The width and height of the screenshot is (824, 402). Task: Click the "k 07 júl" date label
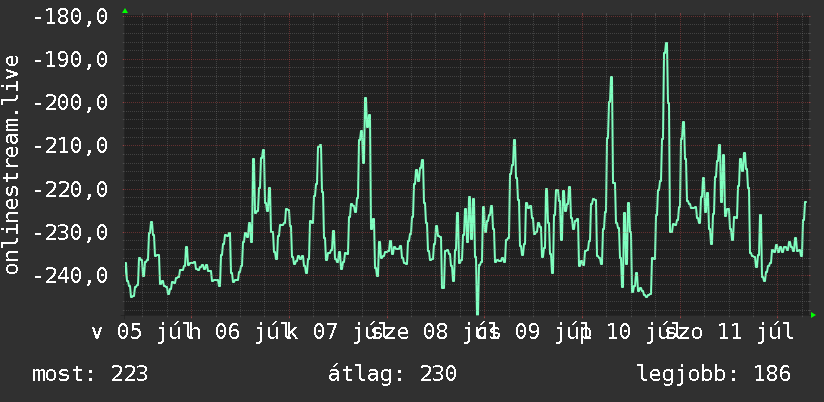coord(337,333)
